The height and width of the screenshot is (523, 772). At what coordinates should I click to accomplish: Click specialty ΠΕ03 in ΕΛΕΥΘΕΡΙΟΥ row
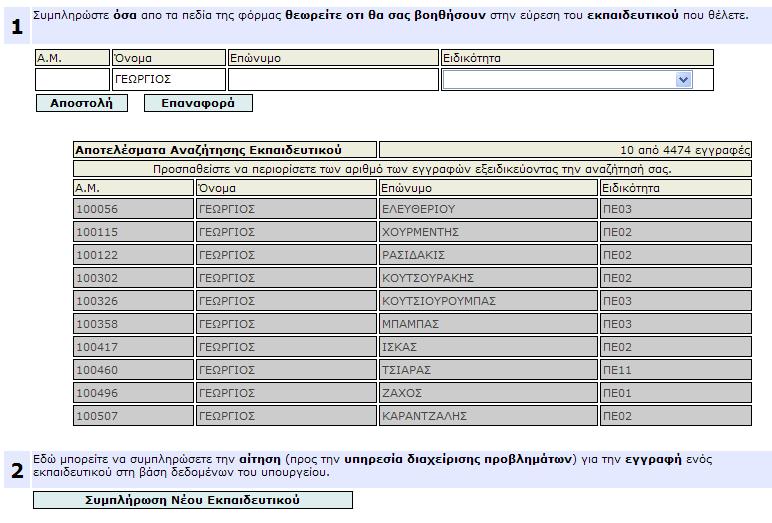[x=617, y=209]
